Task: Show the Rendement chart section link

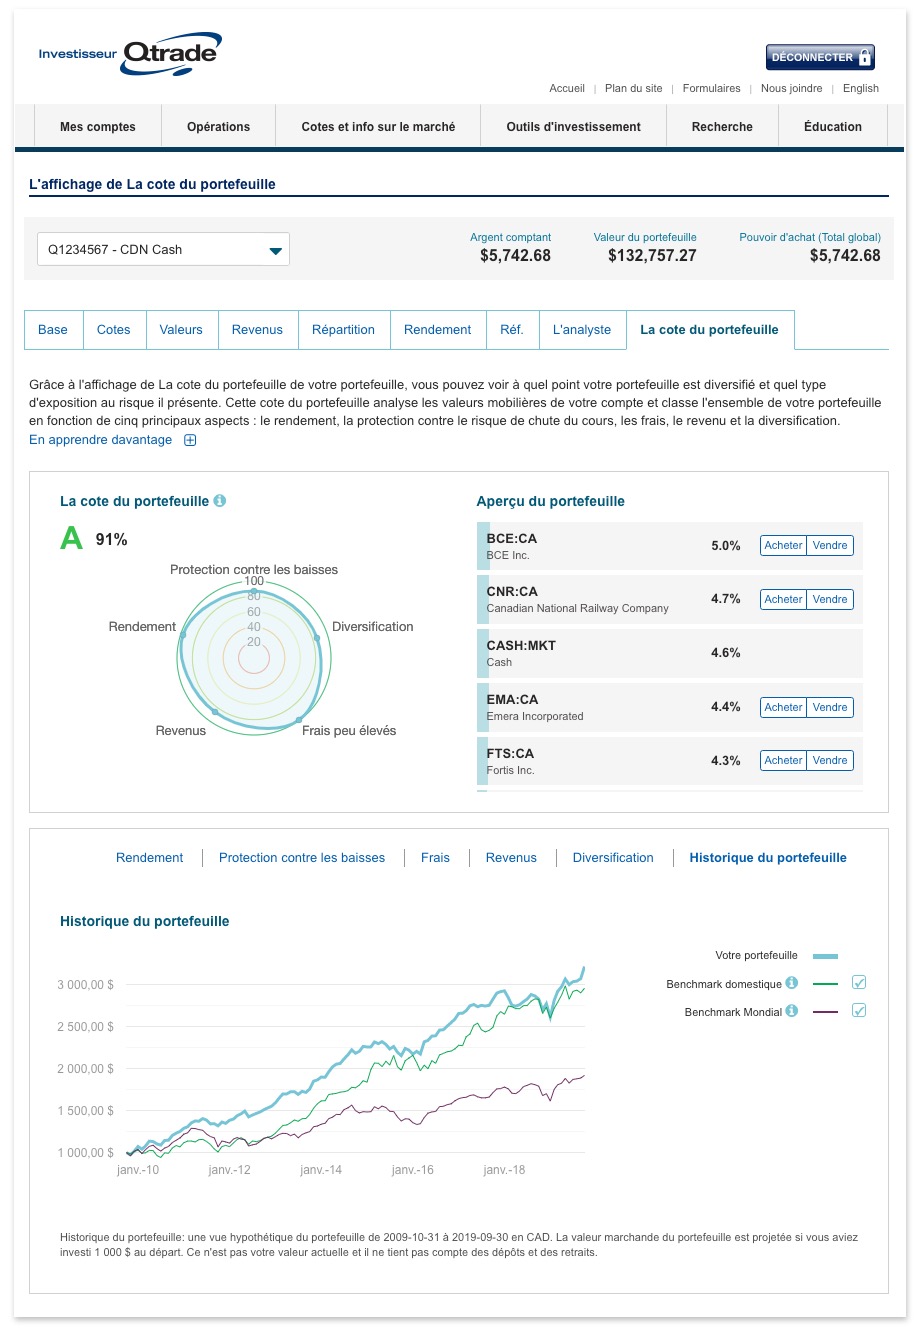Action: [x=149, y=858]
